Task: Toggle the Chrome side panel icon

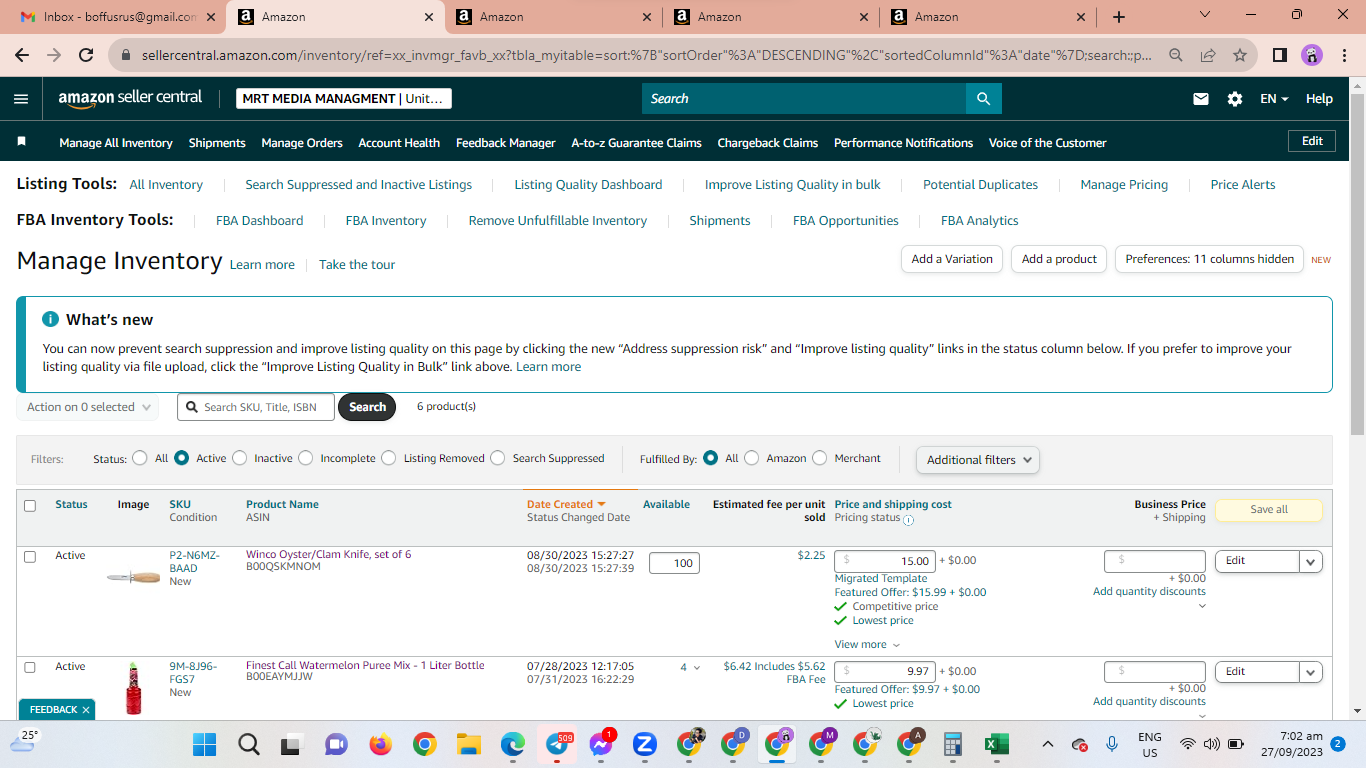Action: (x=1279, y=55)
